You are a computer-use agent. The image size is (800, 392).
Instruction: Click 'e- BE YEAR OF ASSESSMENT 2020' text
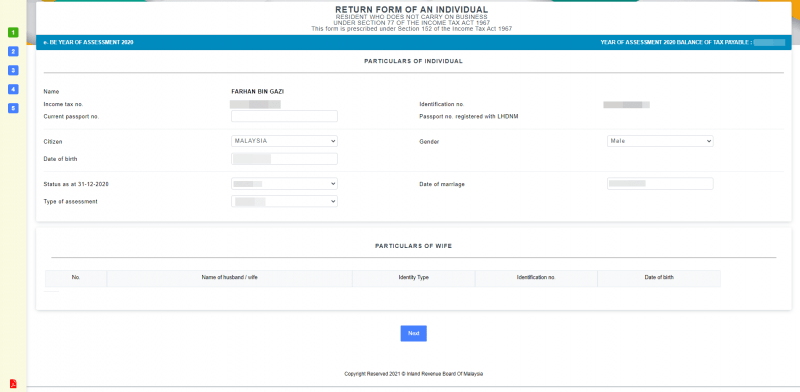[89, 42]
